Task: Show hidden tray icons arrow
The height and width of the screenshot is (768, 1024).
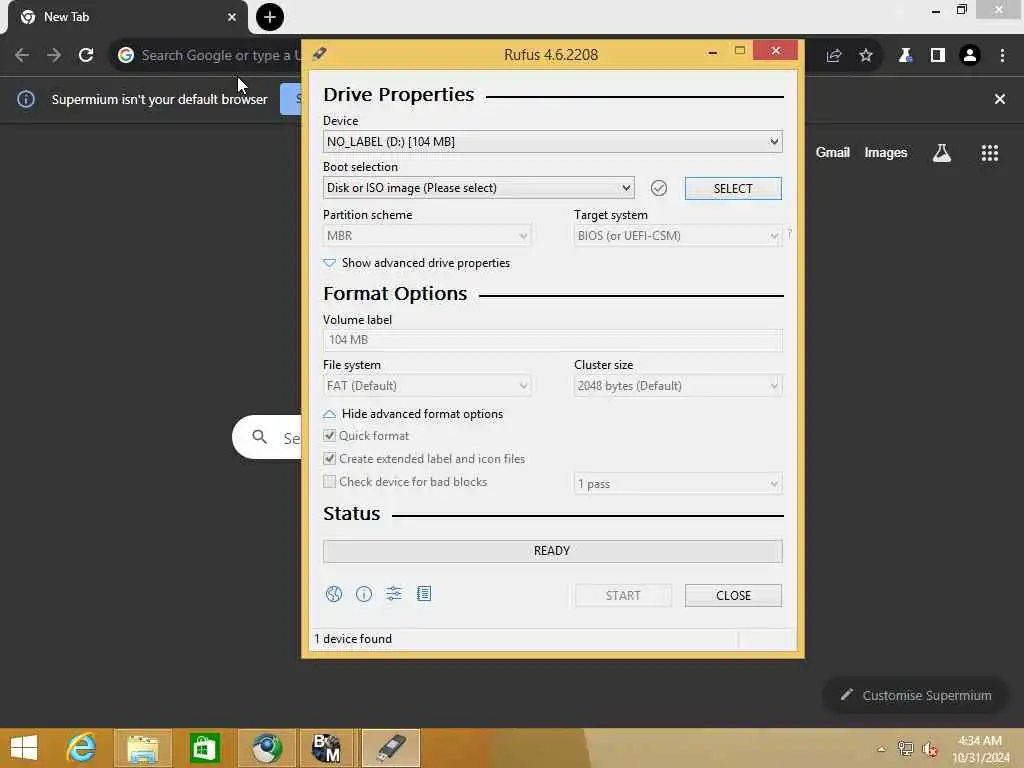Action: (x=882, y=749)
